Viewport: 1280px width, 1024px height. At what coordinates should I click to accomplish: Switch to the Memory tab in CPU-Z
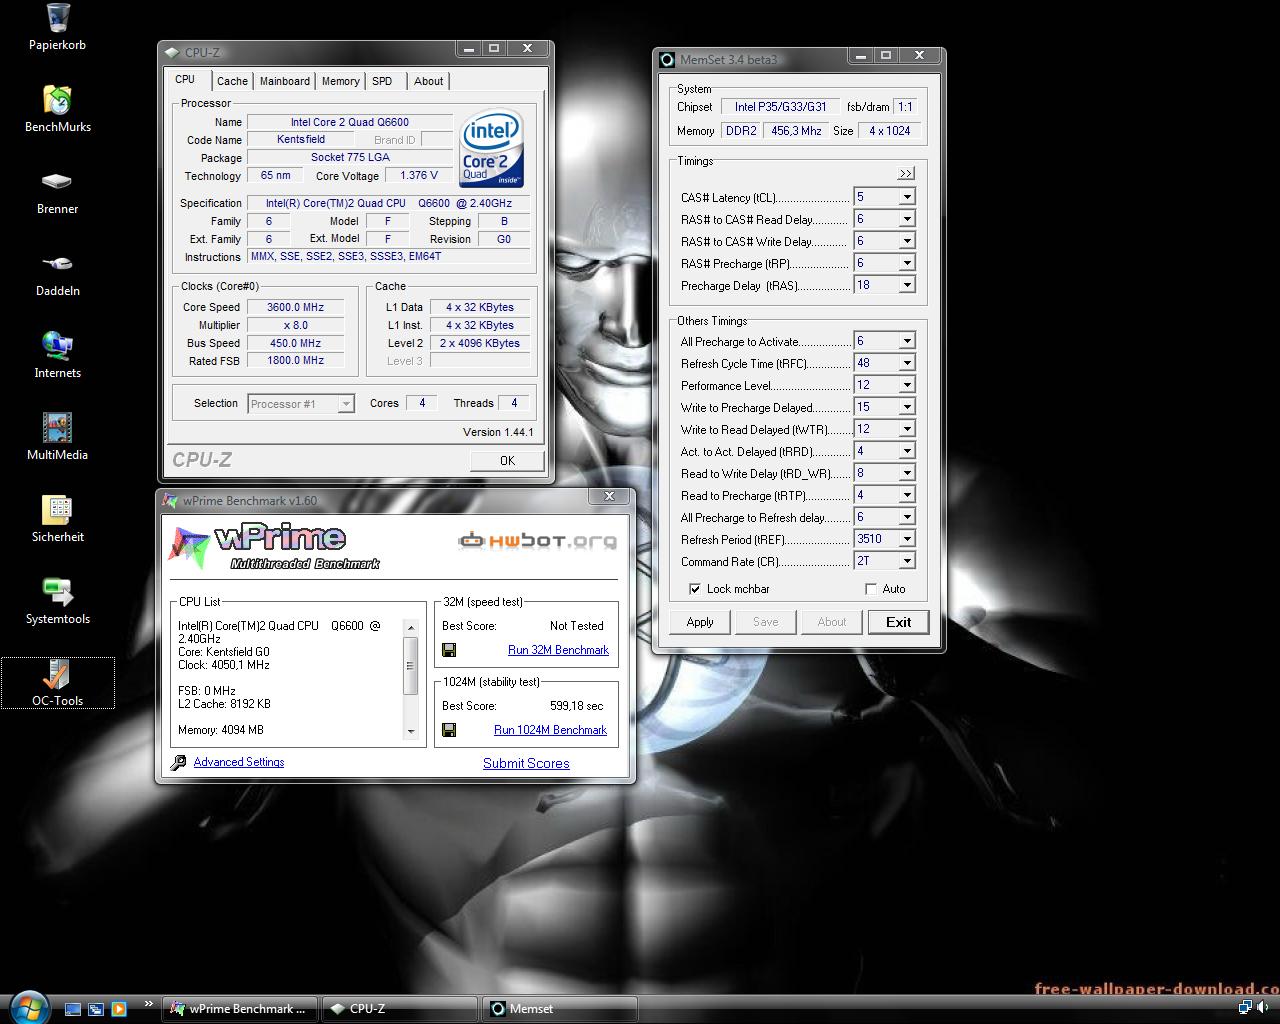341,81
